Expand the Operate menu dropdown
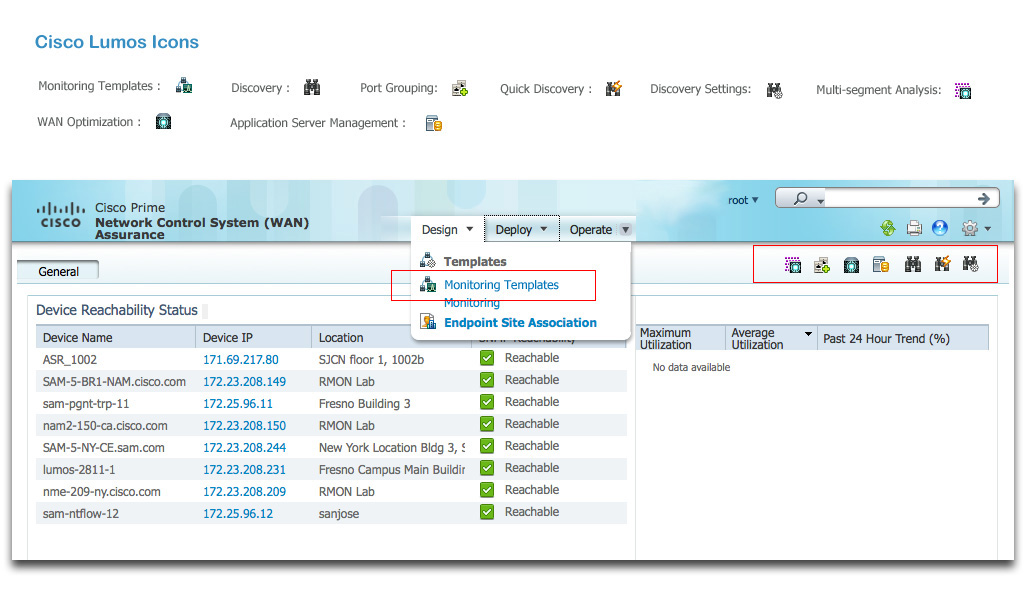1024x600 pixels. tap(599, 230)
